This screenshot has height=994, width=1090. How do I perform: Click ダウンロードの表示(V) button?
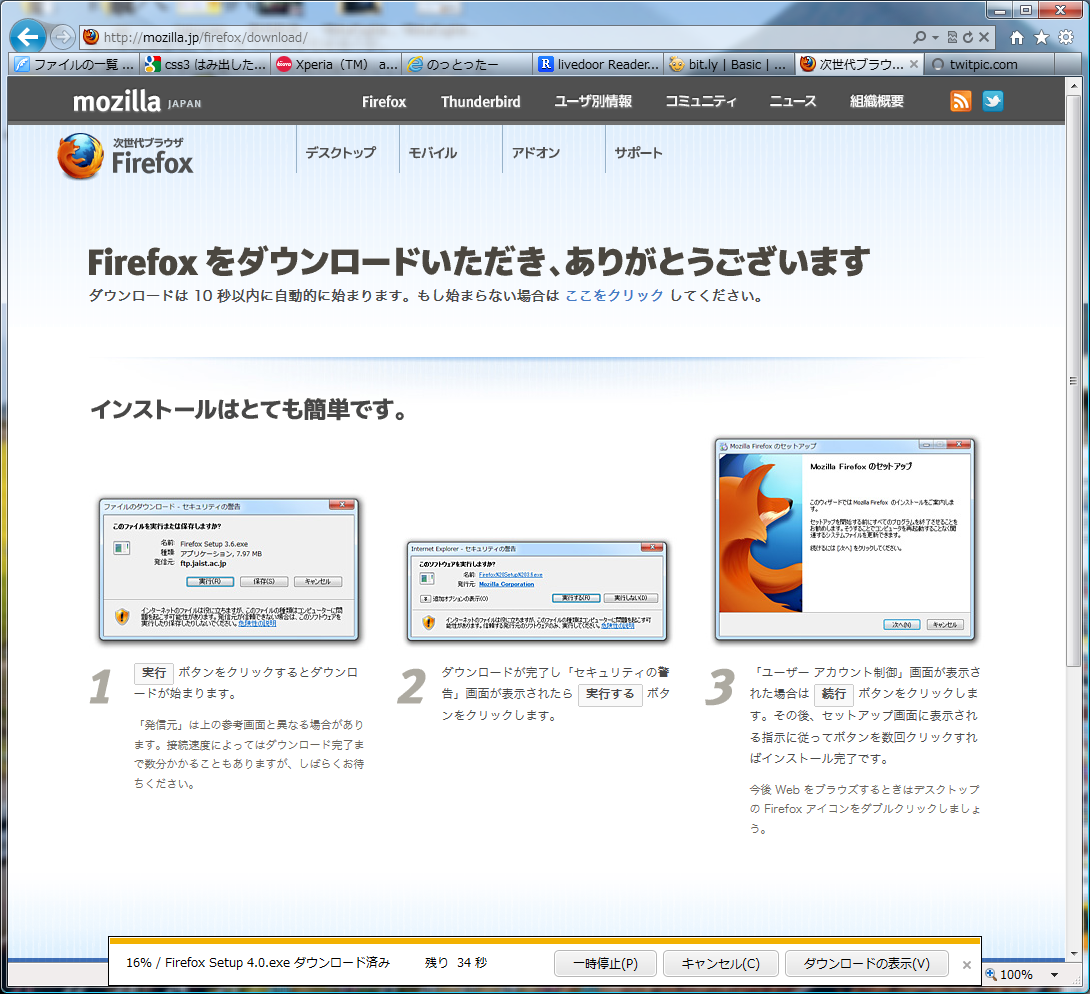[867, 963]
